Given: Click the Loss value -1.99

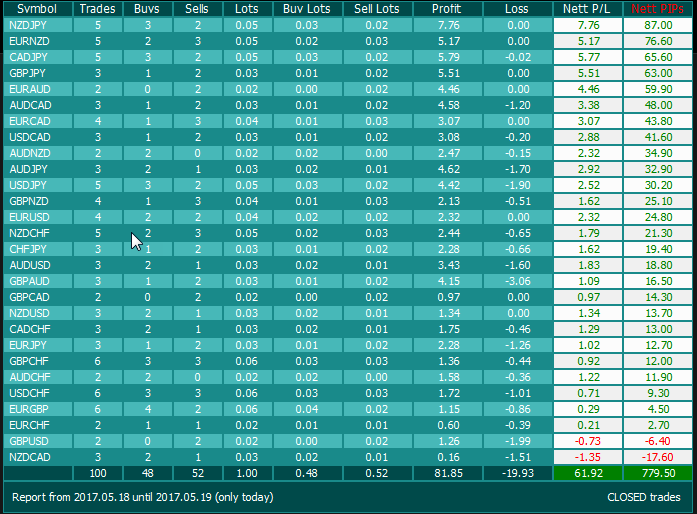Looking at the screenshot, I should [517, 442].
